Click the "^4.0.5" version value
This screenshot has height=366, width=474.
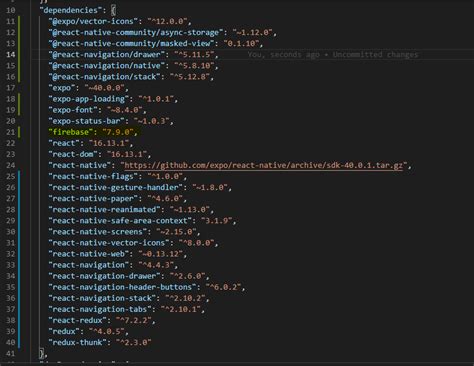coord(107,331)
